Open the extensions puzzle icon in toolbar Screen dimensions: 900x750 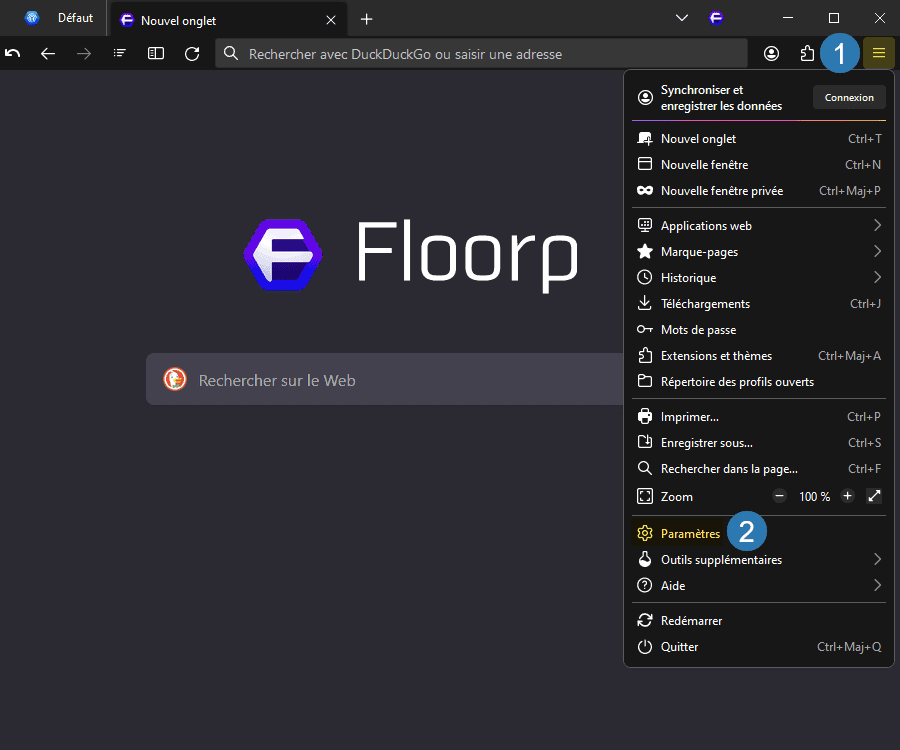click(807, 53)
